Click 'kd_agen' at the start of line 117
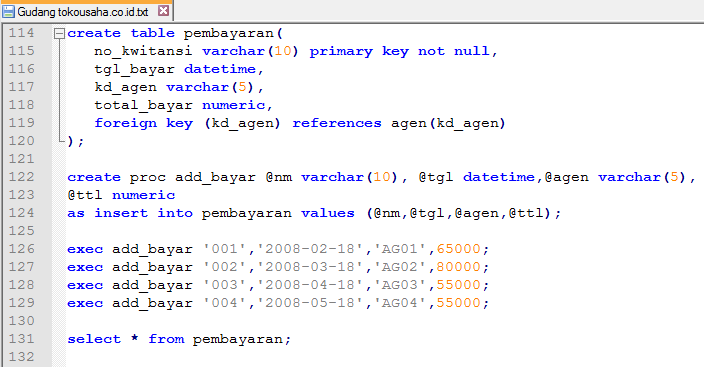Screen dimensions: 704x367 click(x=125, y=88)
